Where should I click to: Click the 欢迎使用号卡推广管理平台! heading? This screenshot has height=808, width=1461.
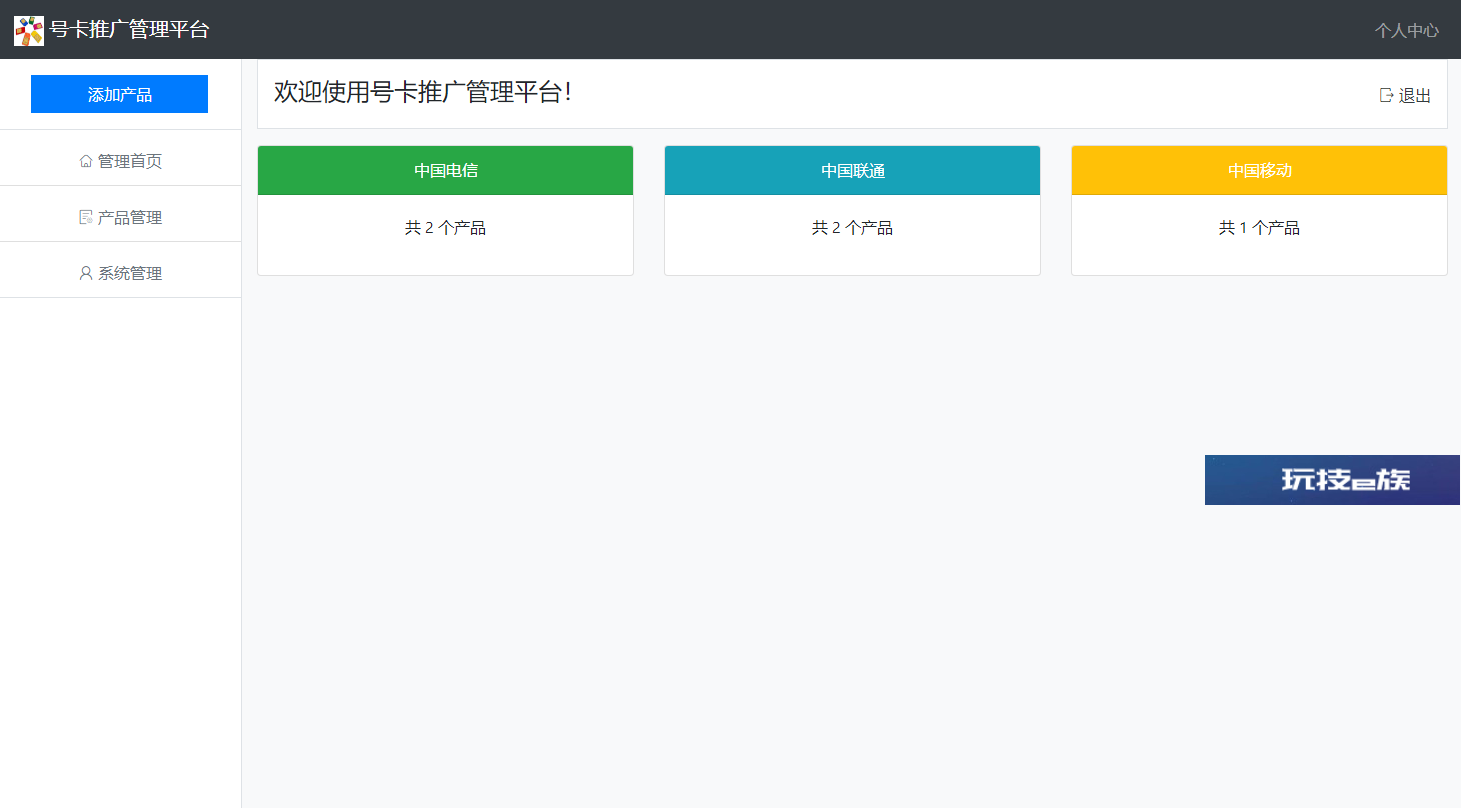[x=423, y=92]
